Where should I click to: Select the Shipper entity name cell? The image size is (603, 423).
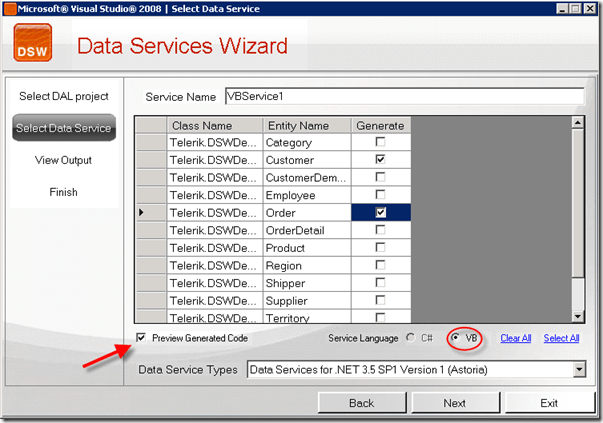click(x=307, y=283)
